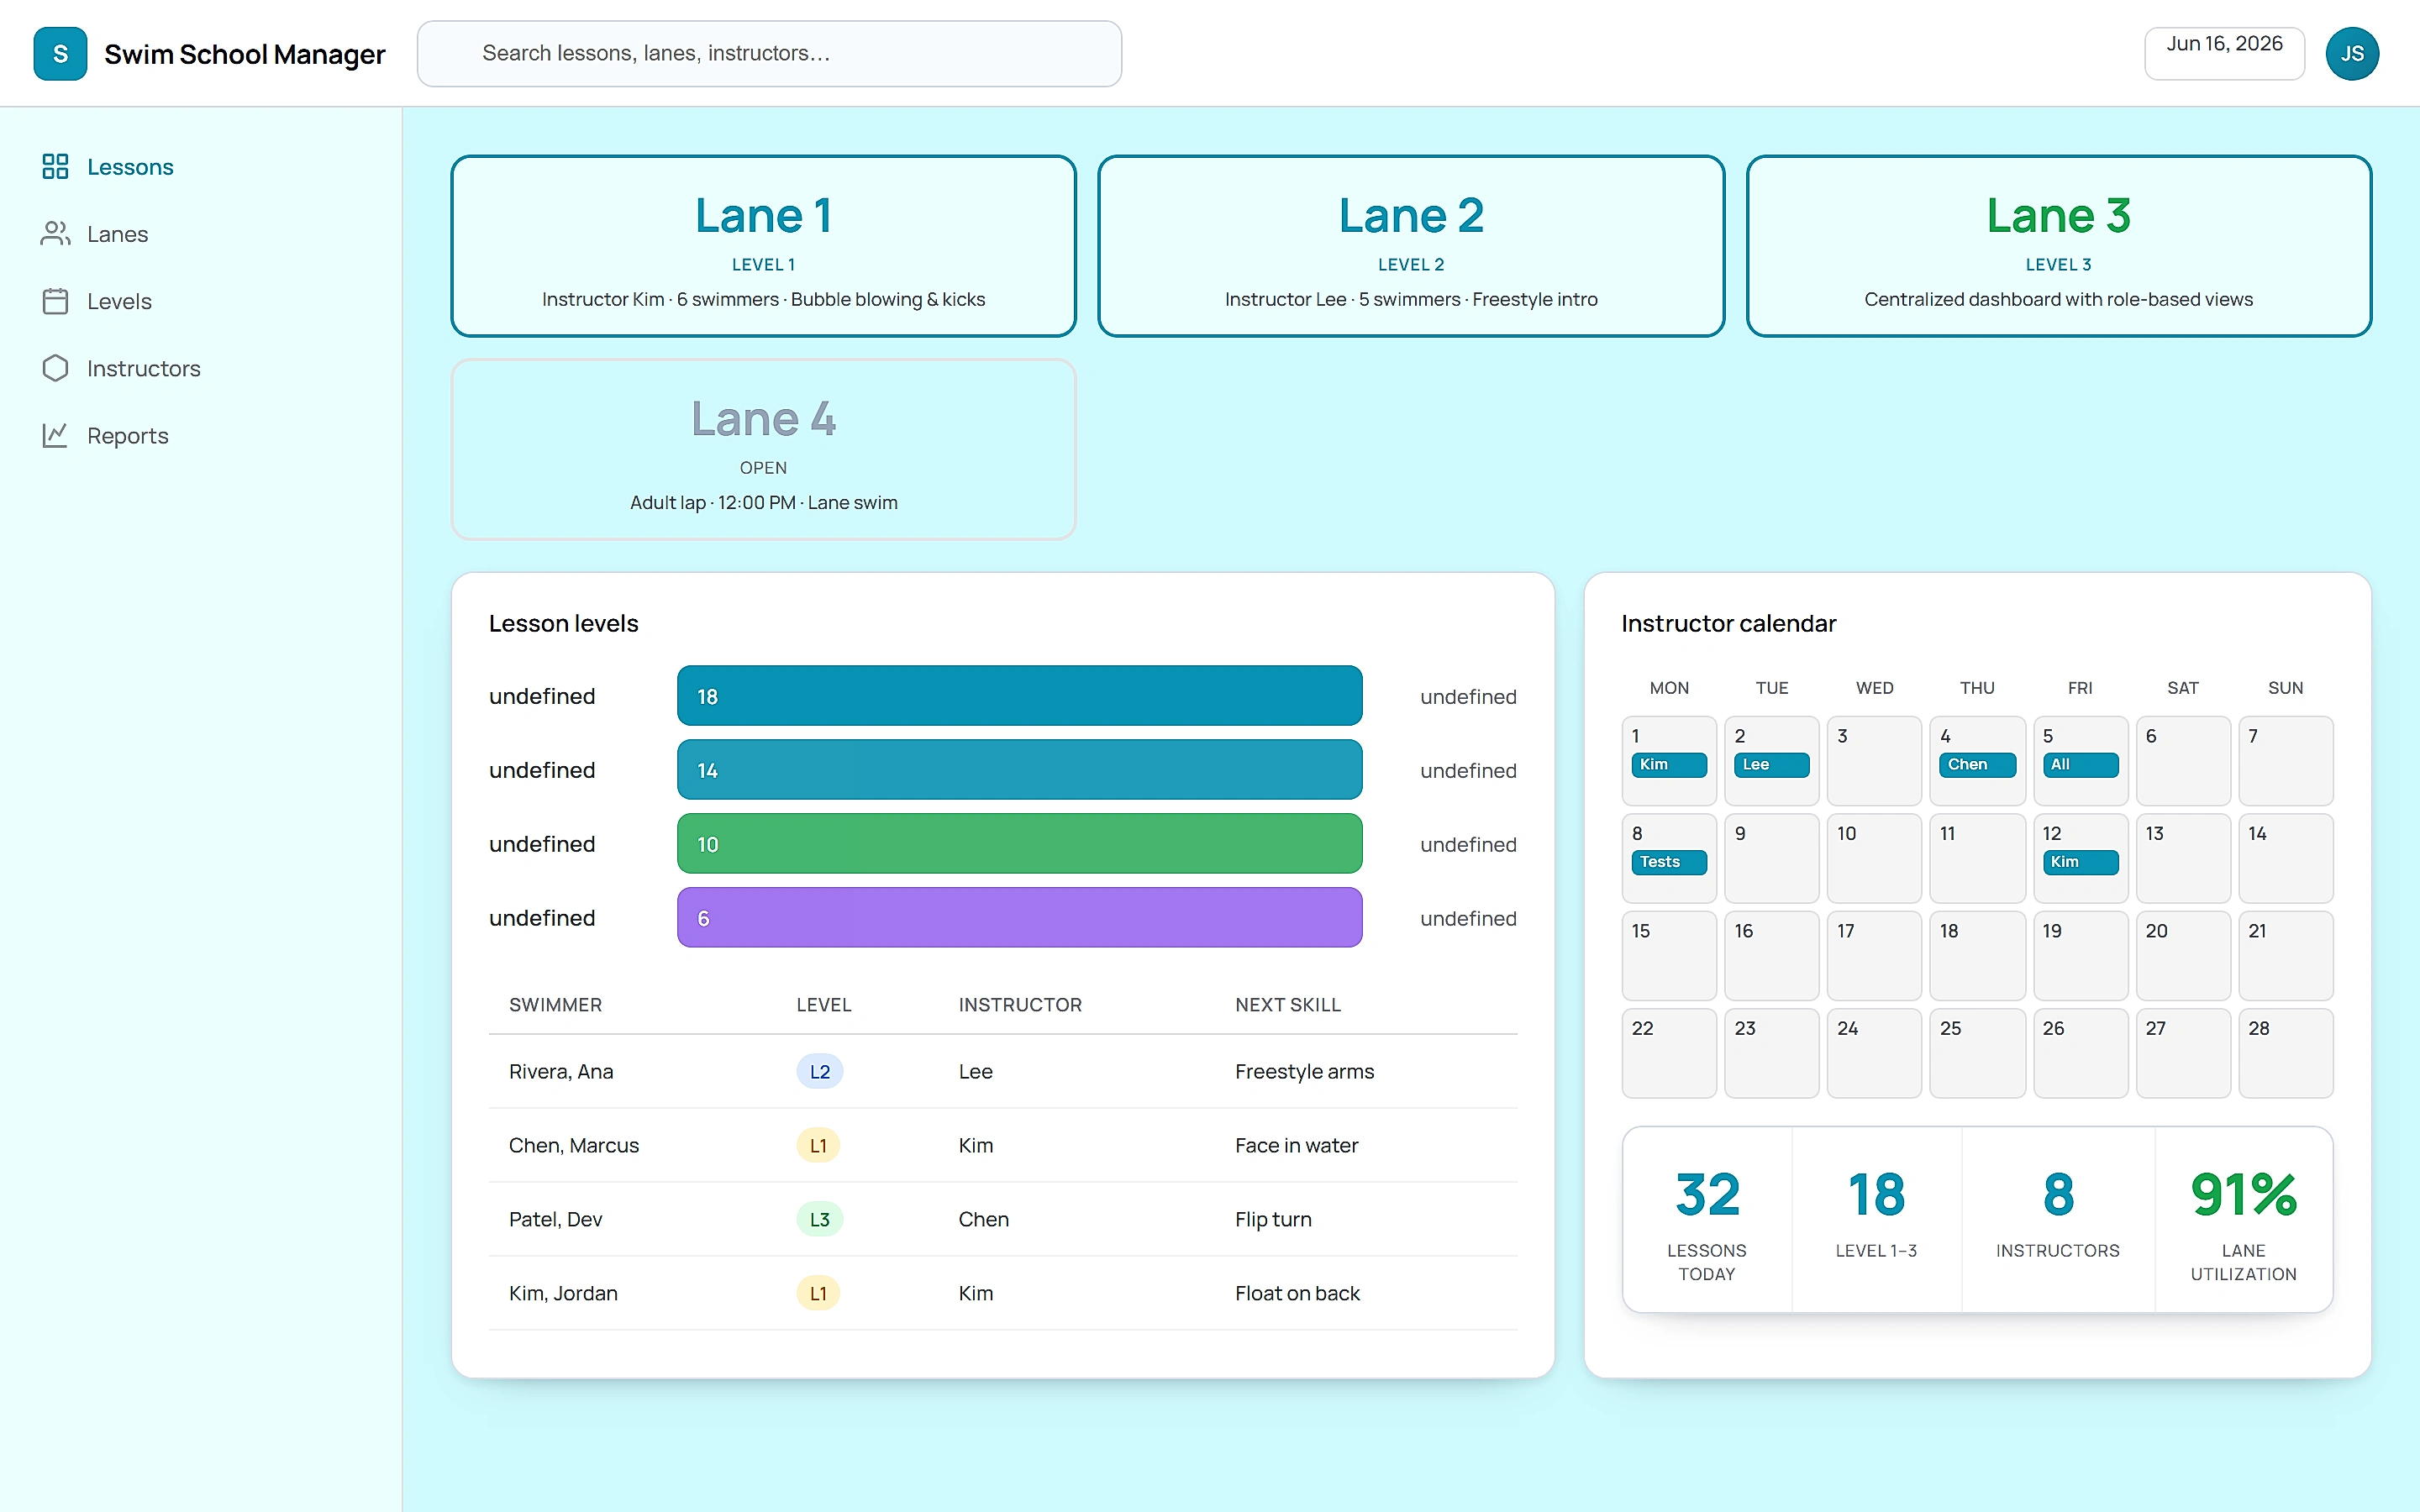Viewport: 2420px width, 1512px height.
Task: Click the 32 Lessons Today stat
Action: [1707, 1220]
